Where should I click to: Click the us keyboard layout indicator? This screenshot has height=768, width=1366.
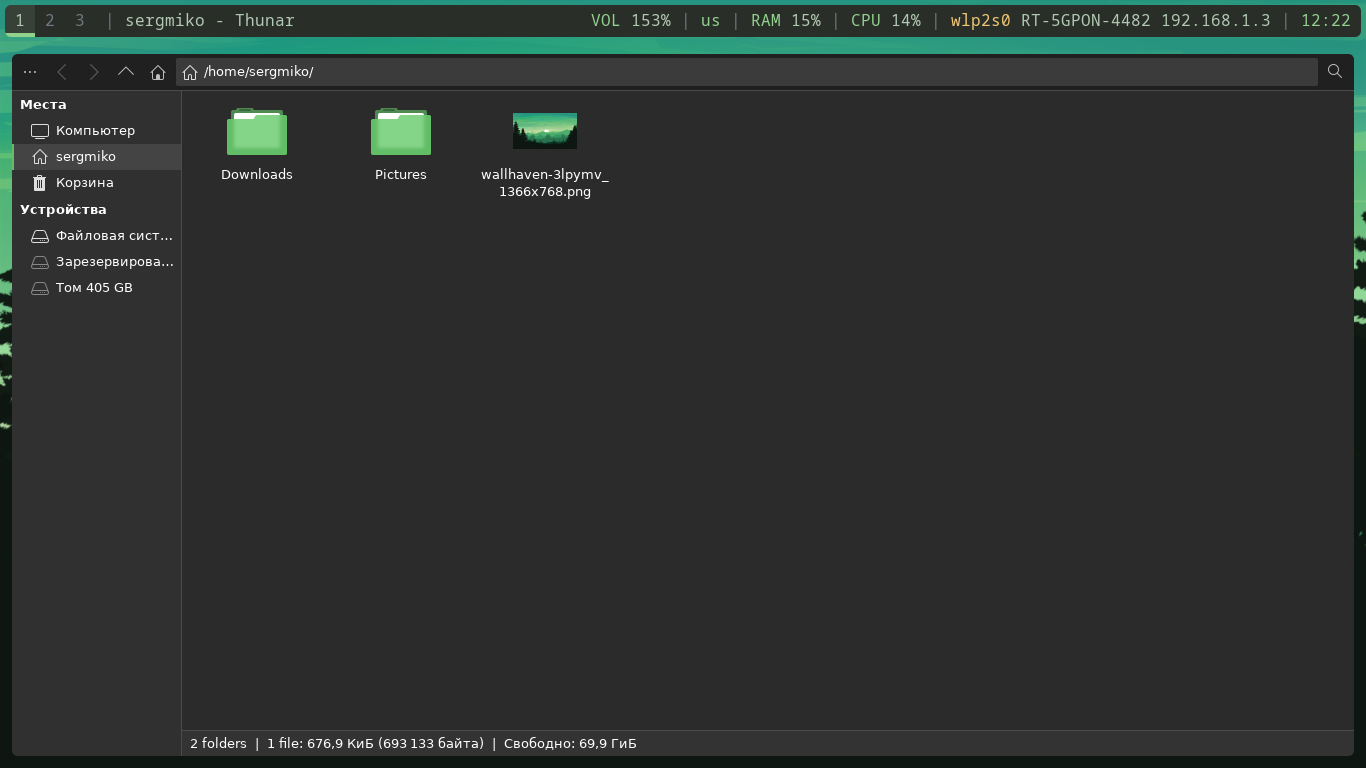(710, 20)
